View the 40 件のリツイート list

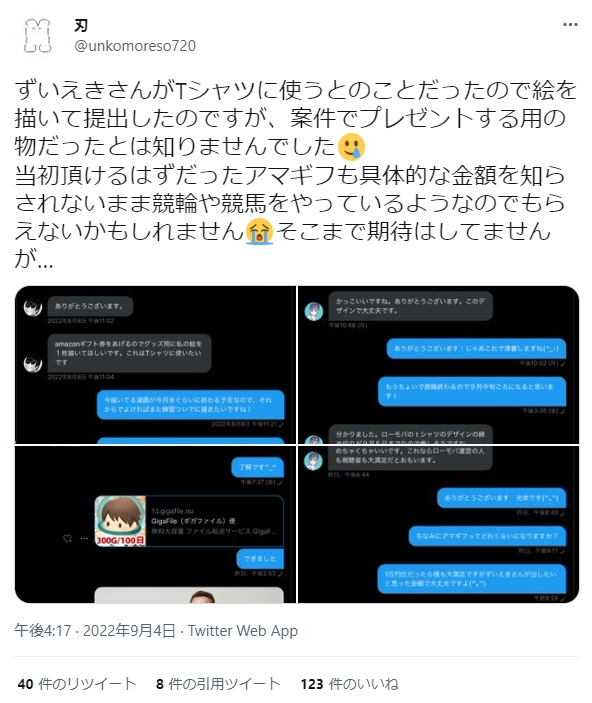point(77,684)
